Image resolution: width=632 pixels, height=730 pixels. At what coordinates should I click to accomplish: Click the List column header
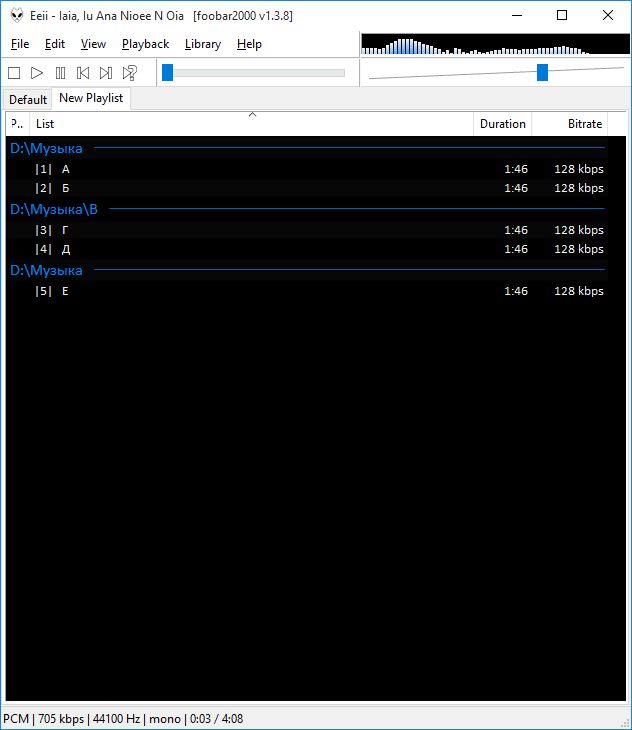point(45,124)
